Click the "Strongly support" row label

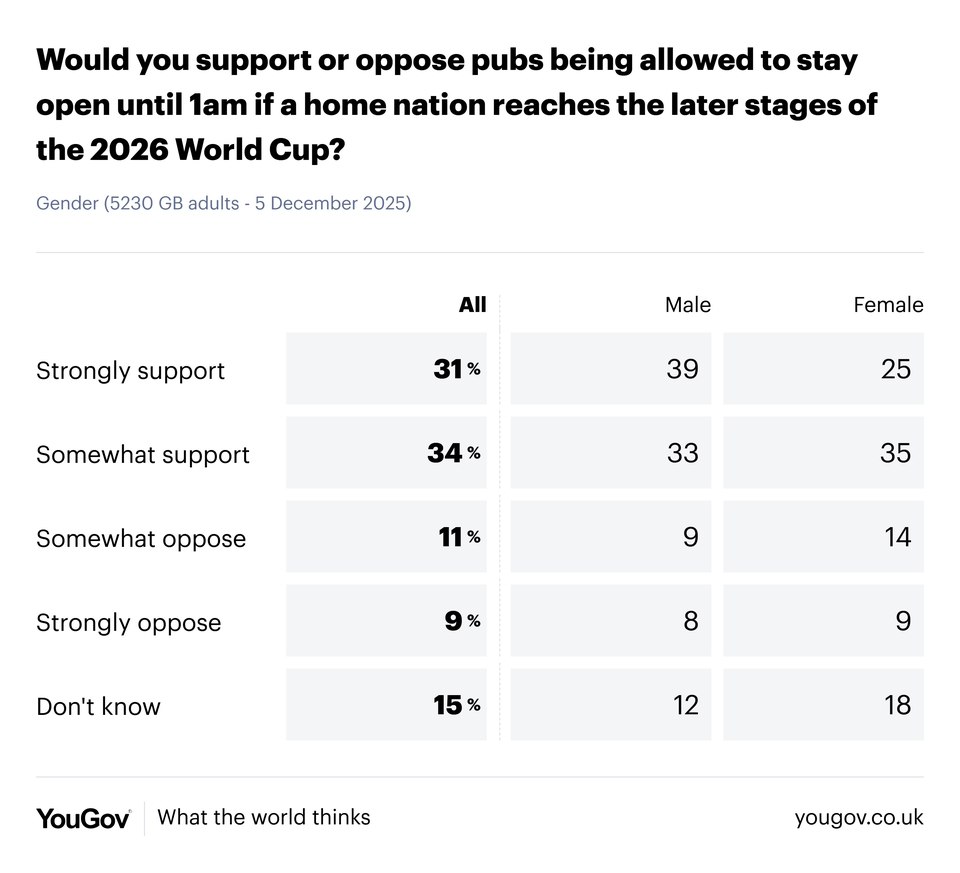pos(130,371)
